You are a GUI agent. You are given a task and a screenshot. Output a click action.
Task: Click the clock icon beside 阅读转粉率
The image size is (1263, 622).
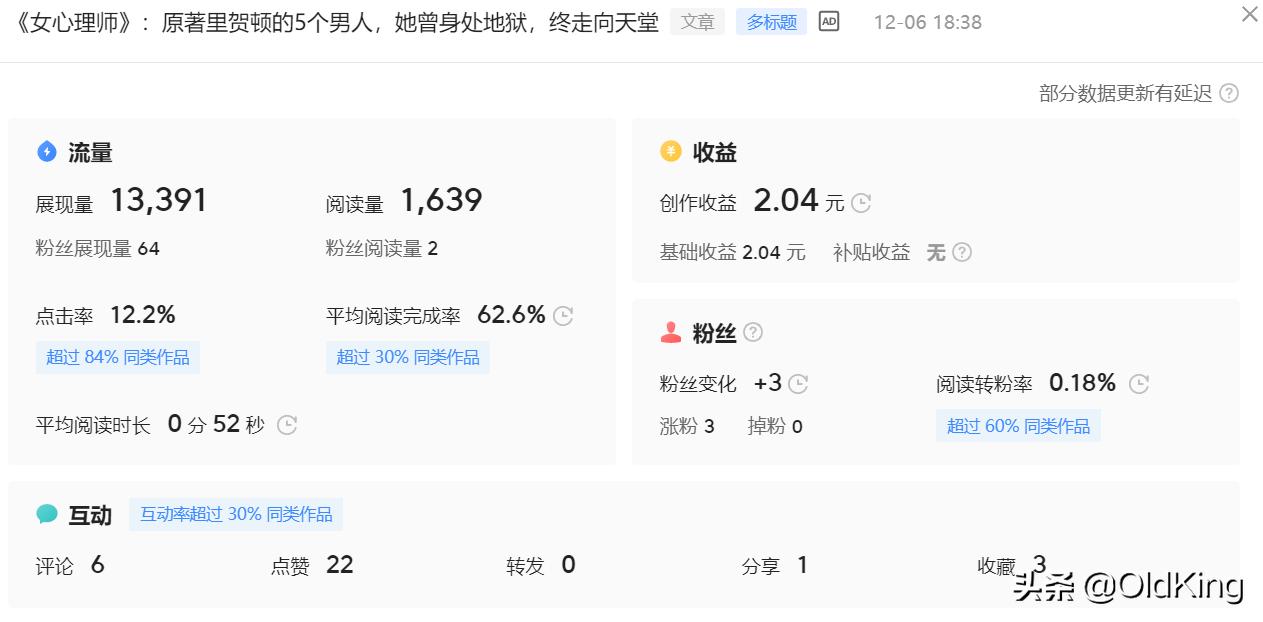pos(1141,383)
